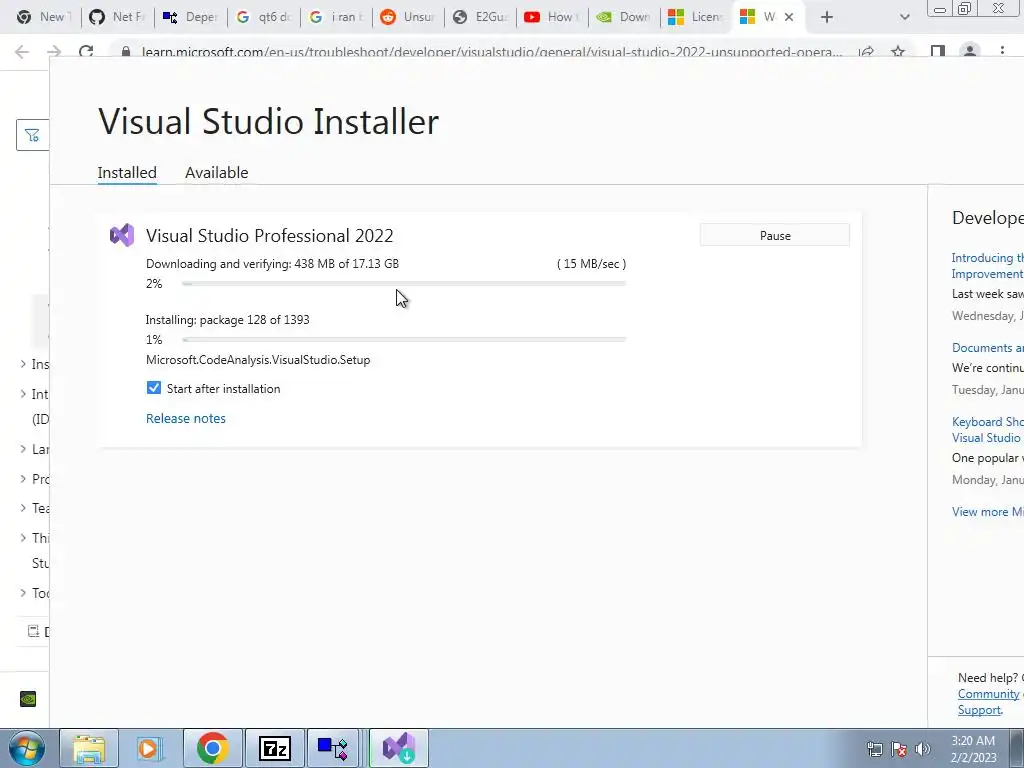Open the Release notes link
Image resolution: width=1024 pixels, height=768 pixels.
pos(185,419)
